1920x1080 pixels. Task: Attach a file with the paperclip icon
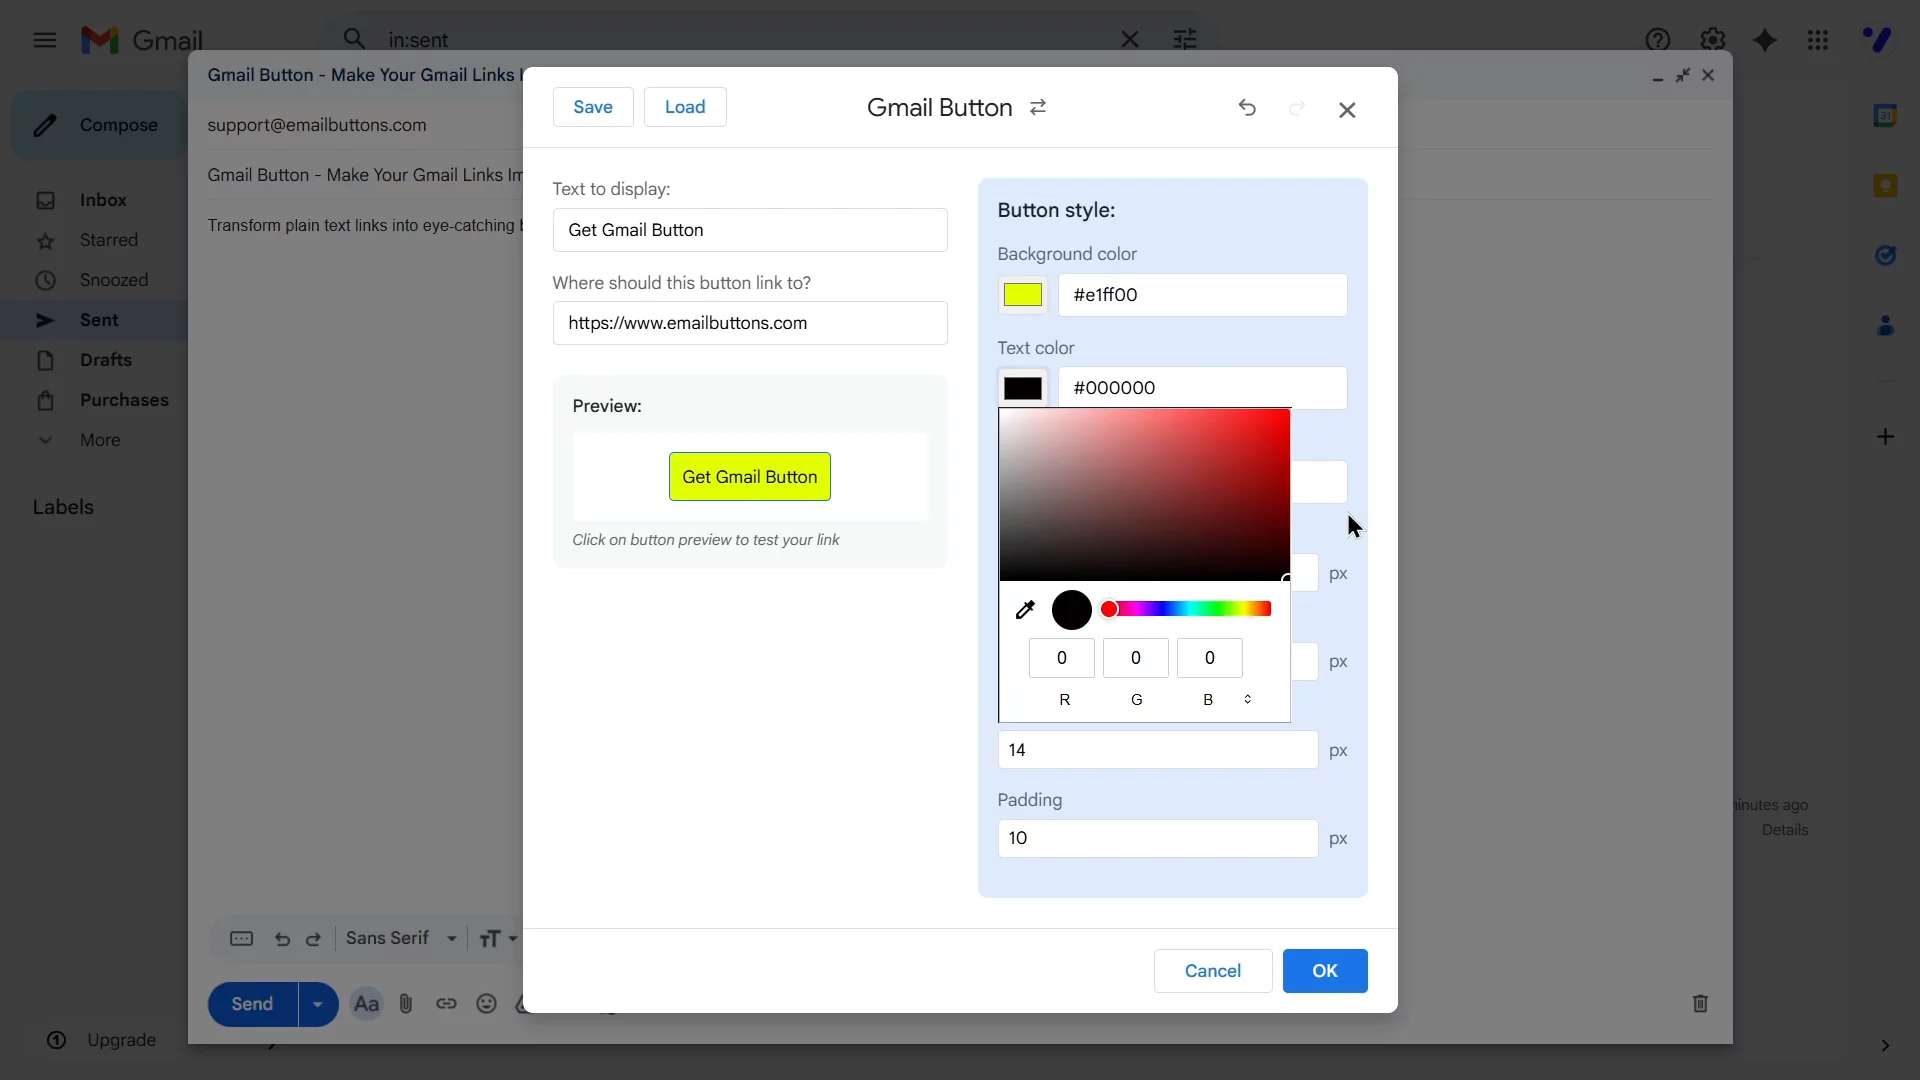[x=406, y=1004]
